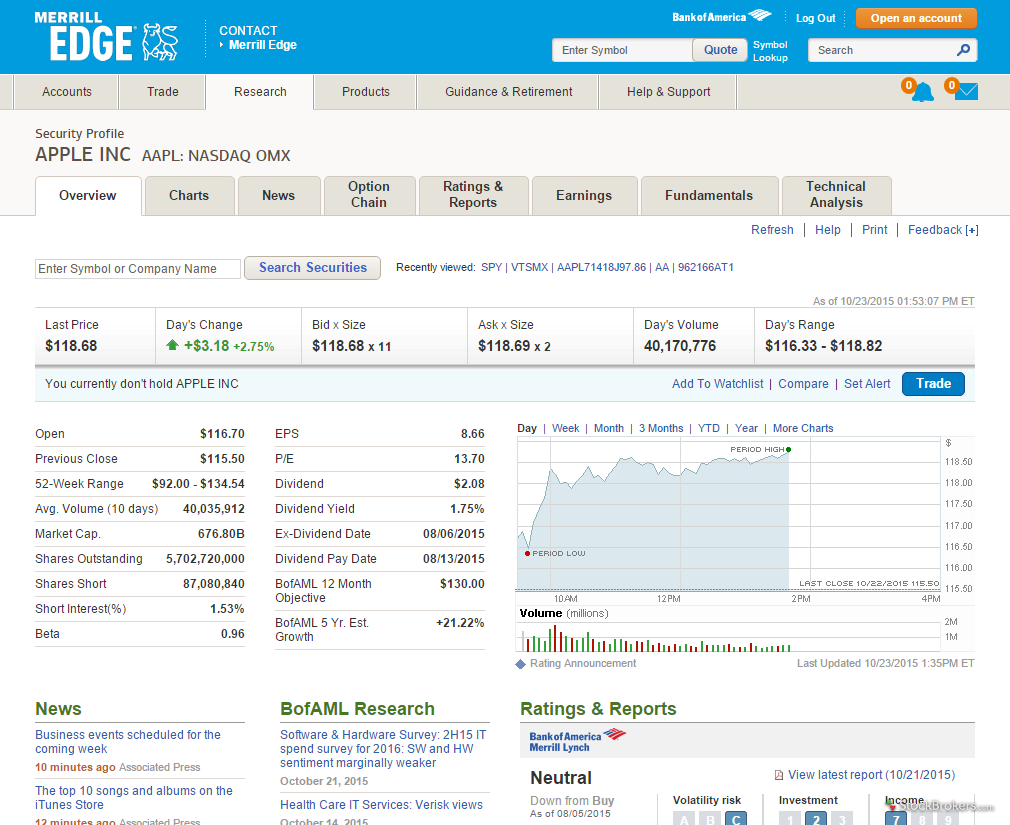Image resolution: width=1010 pixels, height=825 pixels.
Task: Click the Period Low red marker
Action: (x=528, y=553)
